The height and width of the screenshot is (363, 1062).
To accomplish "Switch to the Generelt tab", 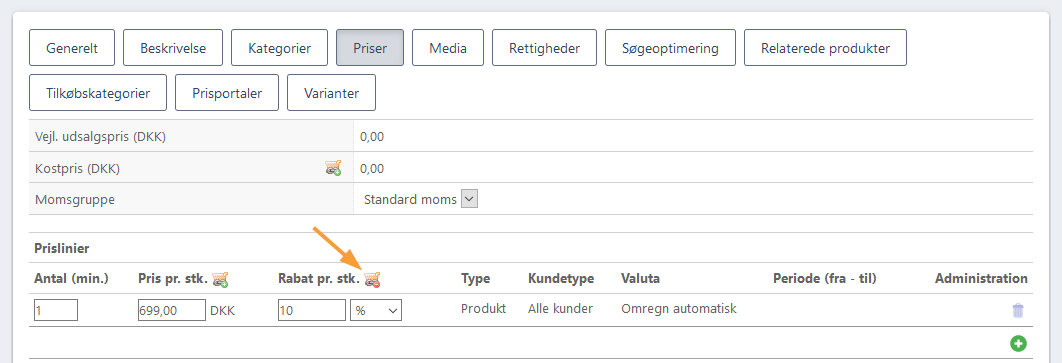I will tap(72, 48).
